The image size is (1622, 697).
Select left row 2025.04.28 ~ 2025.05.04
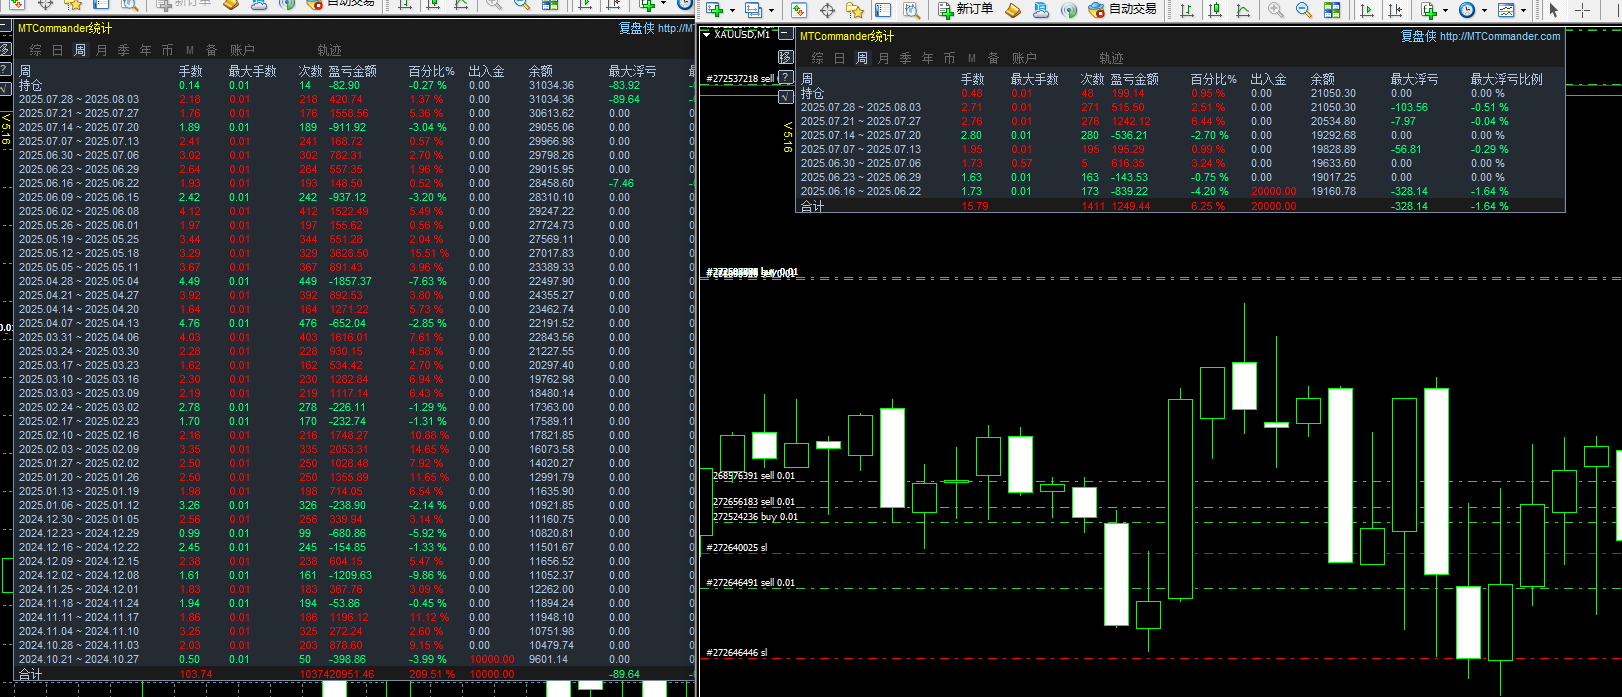354,281
